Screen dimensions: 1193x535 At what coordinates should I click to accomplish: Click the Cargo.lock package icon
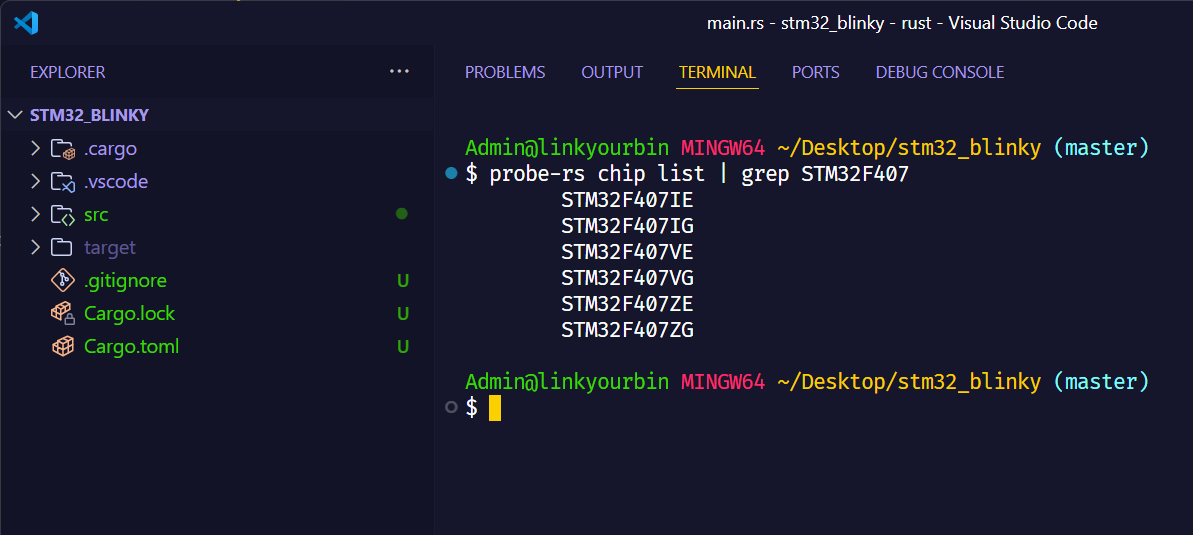tap(63, 314)
